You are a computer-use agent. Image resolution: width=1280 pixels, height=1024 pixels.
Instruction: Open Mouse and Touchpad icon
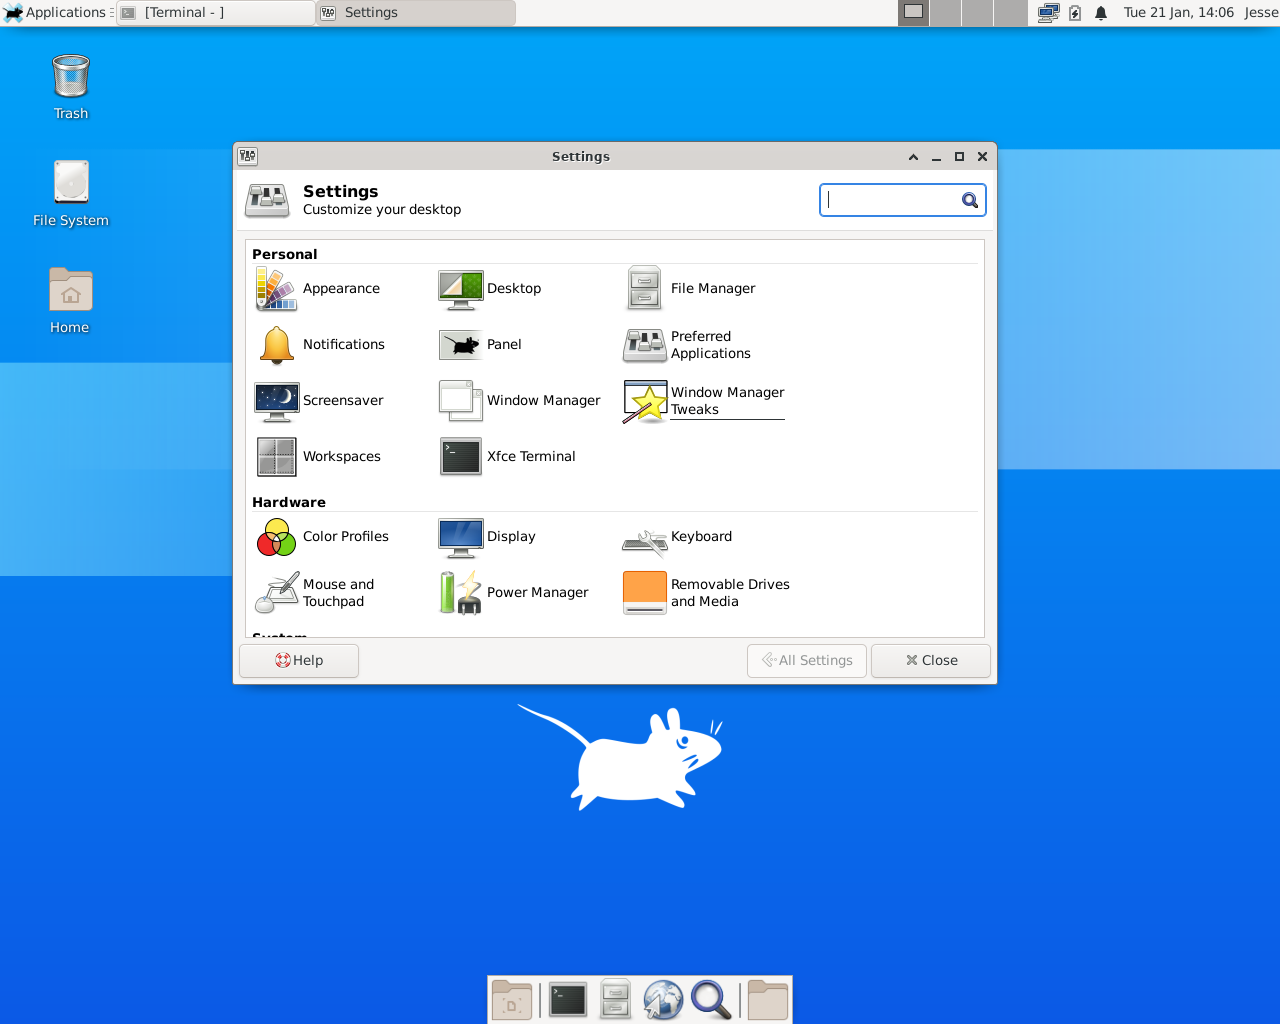click(x=277, y=592)
